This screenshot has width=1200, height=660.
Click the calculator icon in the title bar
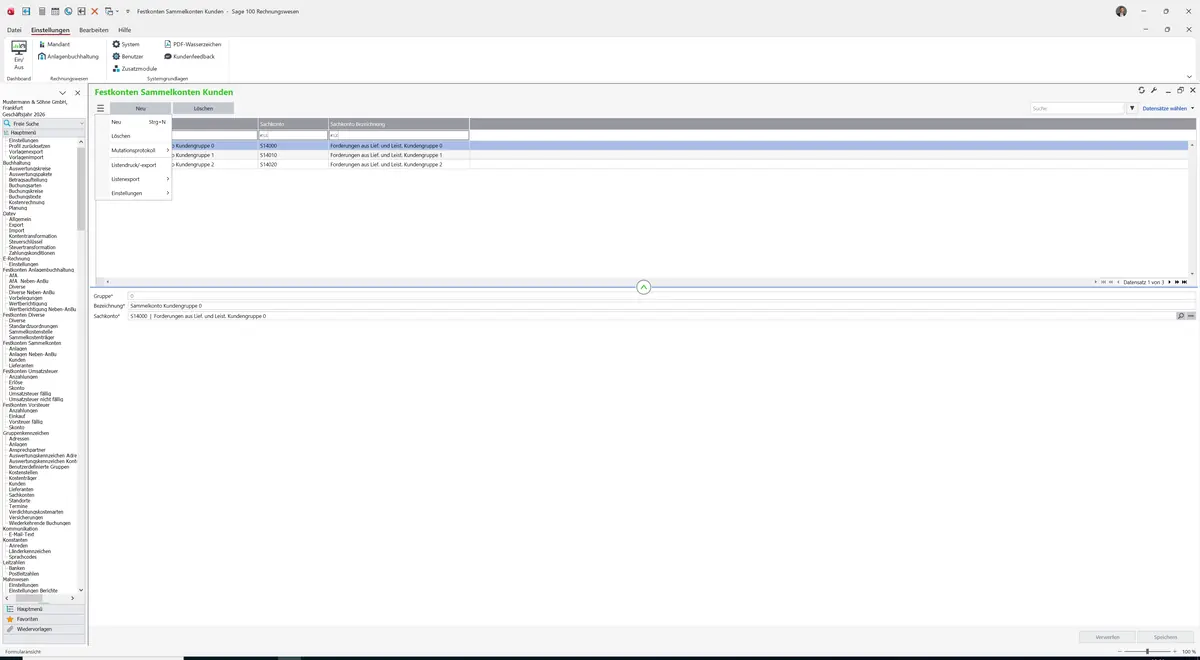point(41,11)
